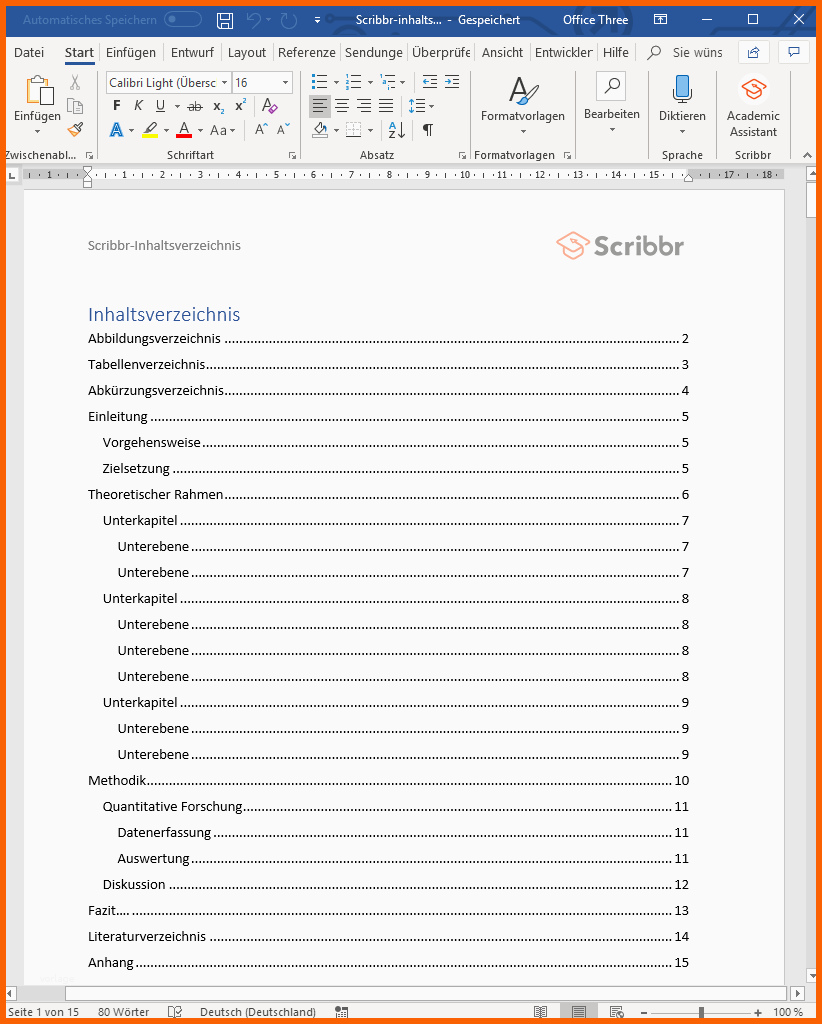
Task: Increase the font size with the grow icon
Action: point(261,130)
